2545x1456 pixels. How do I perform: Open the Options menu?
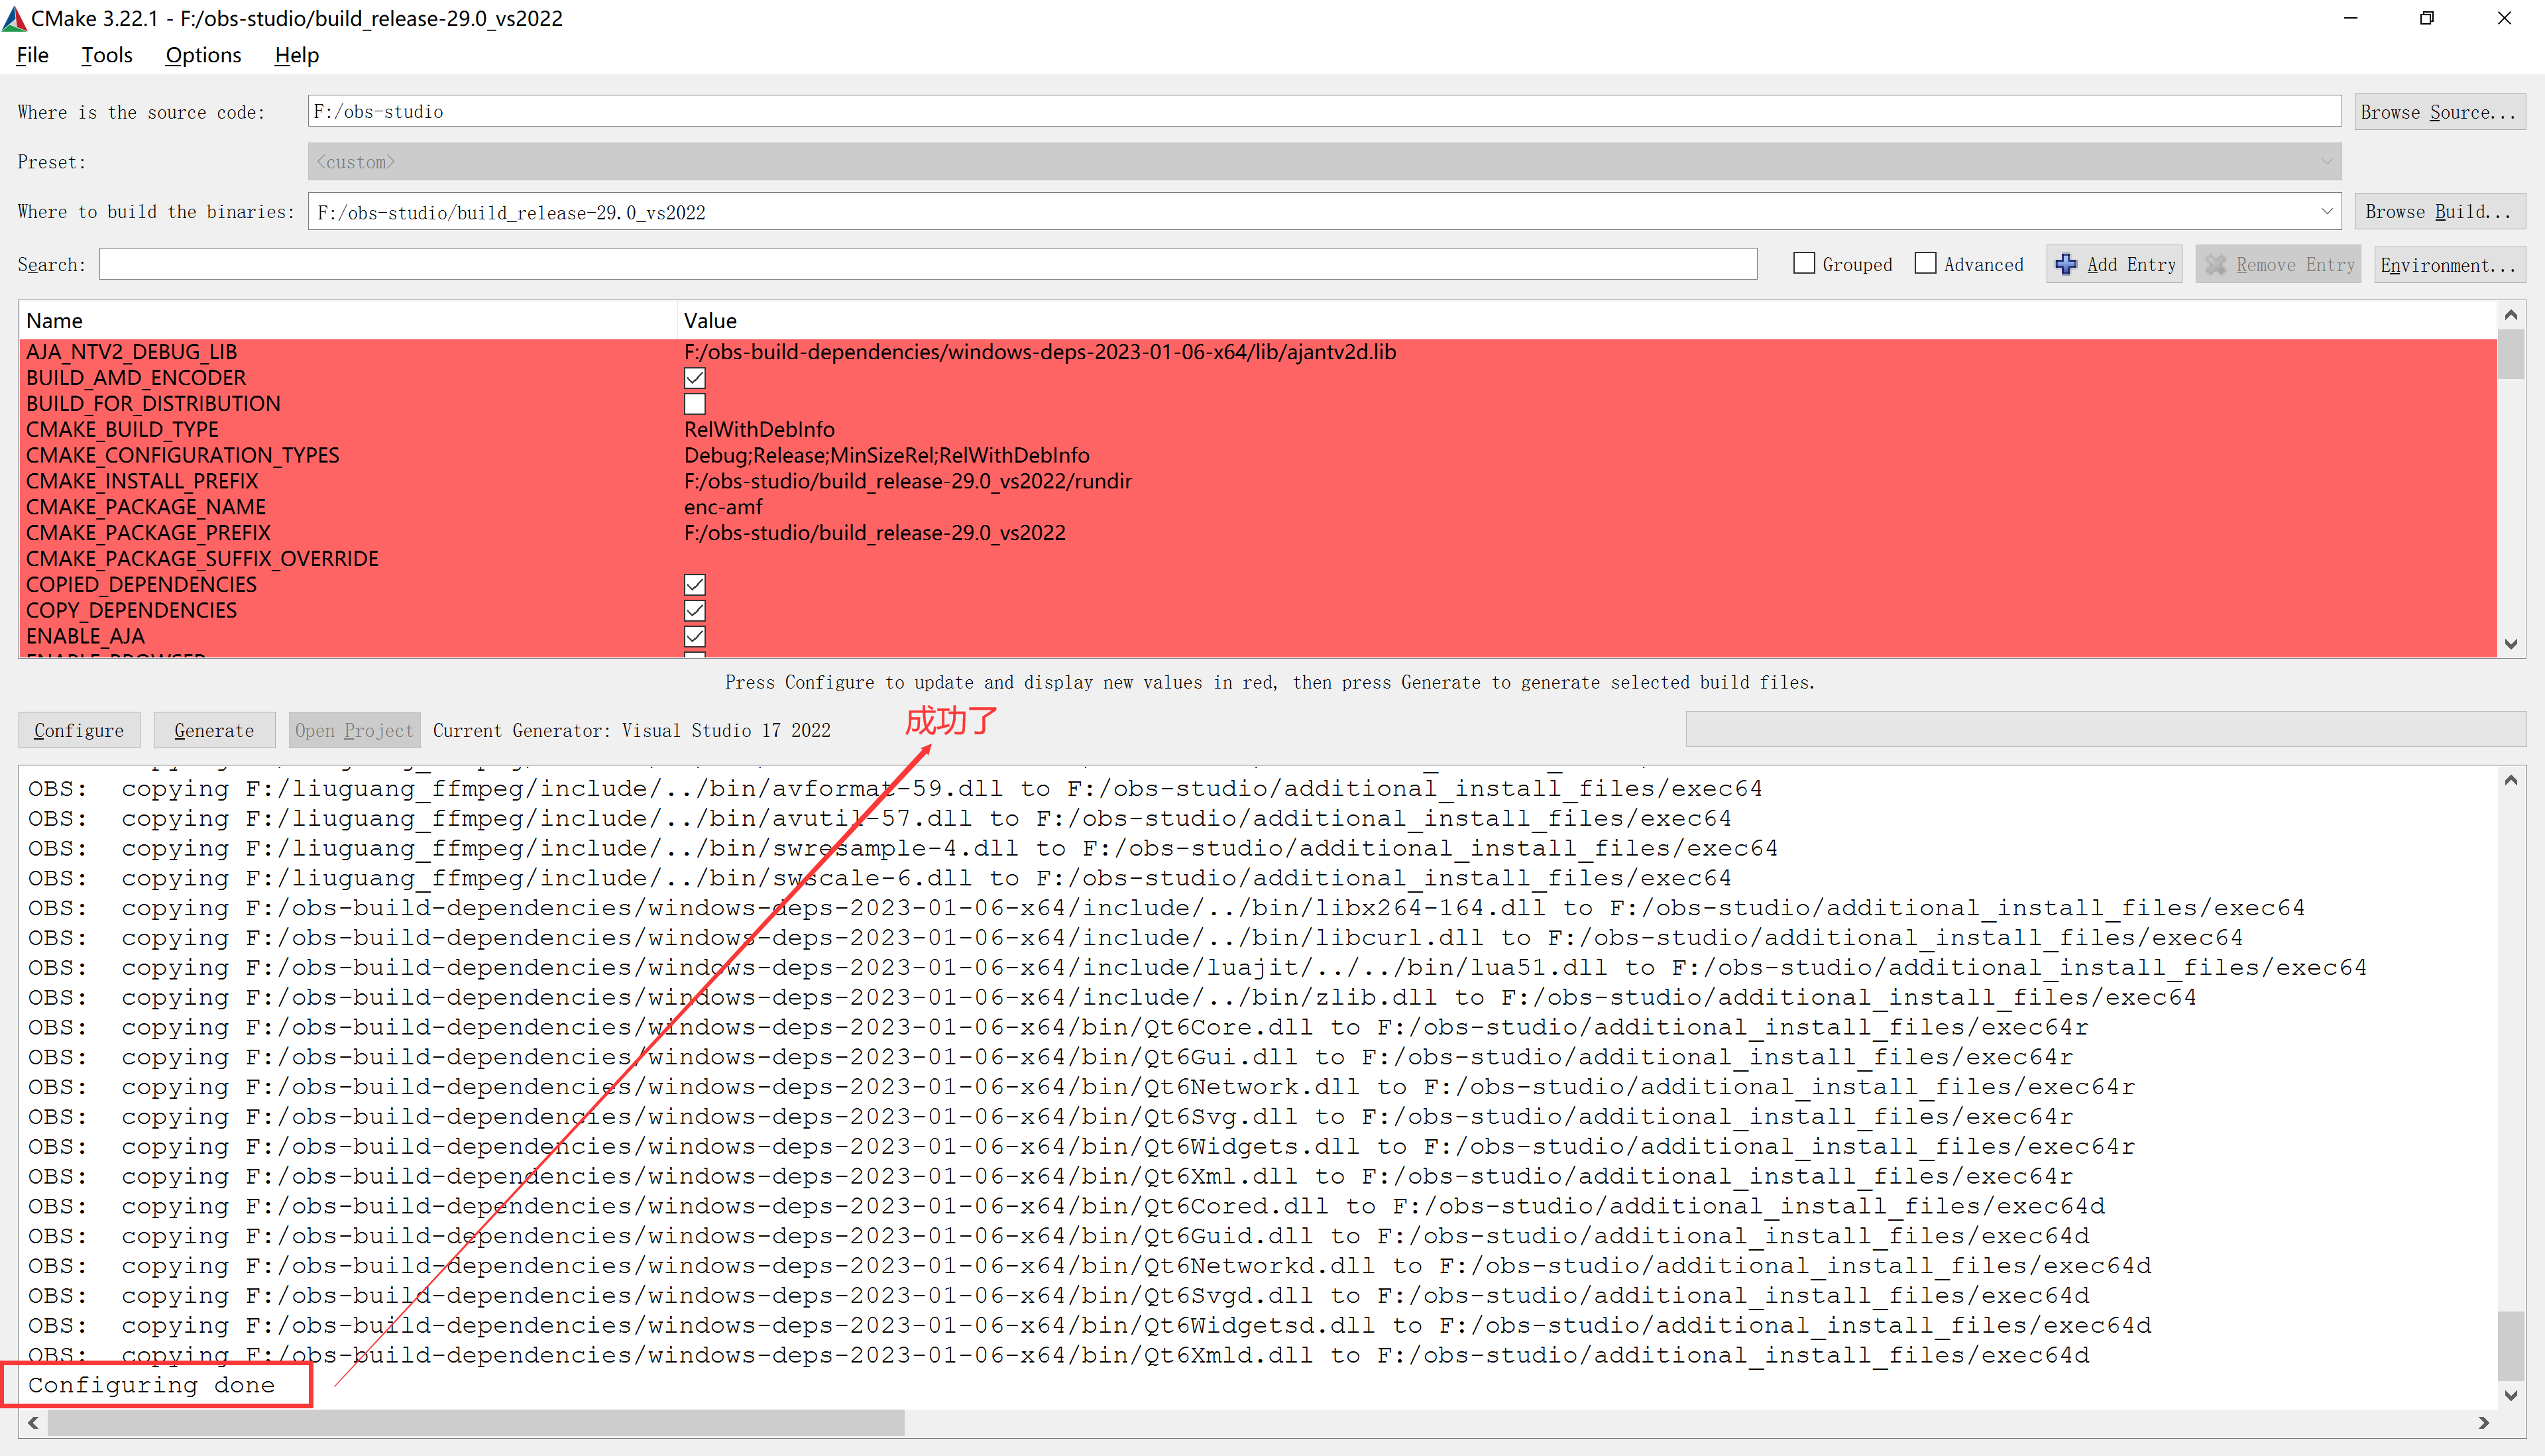203,55
